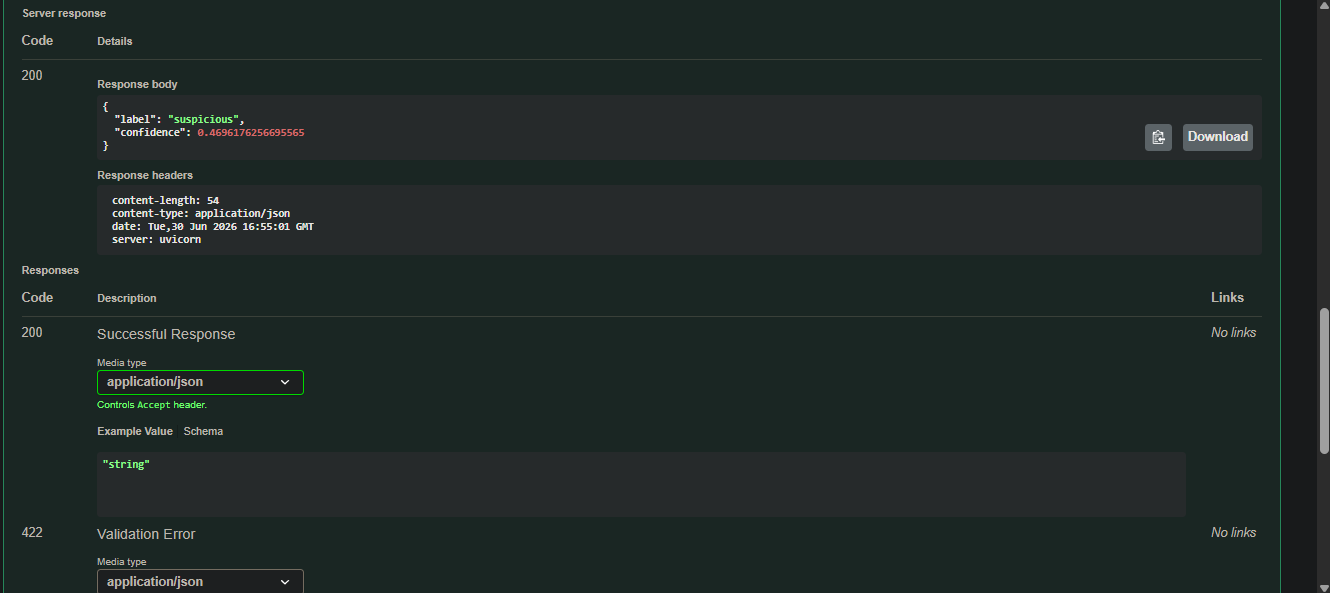Image resolution: width=1330 pixels, height=593 pixels.
Task: Click the Download button for response body
Action: (1218, 137)
